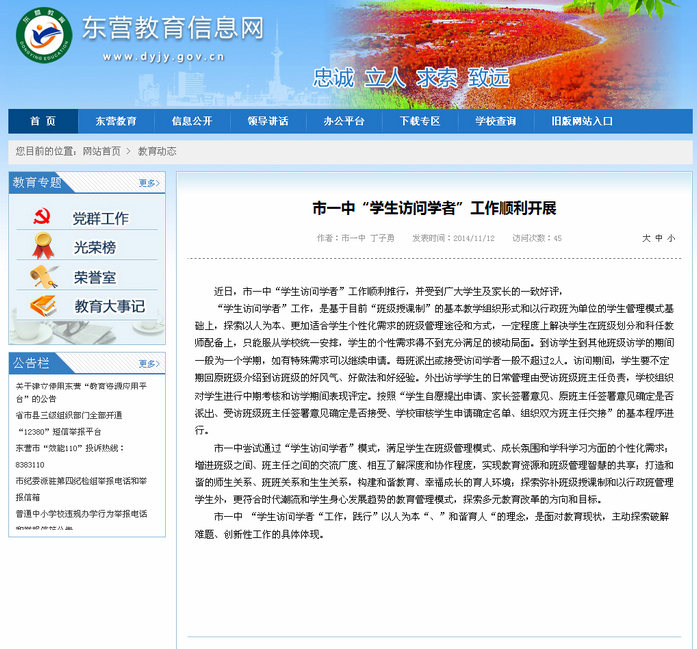The width and height of the screenshot is (697, 649).
Task: Open the 领导讲话 menu item
Action: (x=268, y=121)
